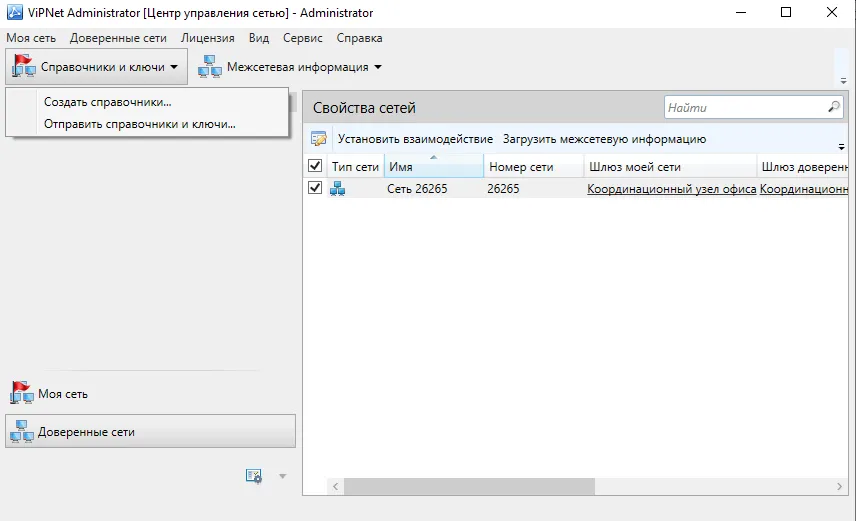Image resolution: width=856 pixels, height=521 pixels.
Task: Expand the Межсетевая информация dropdown arrow
Action: tap(378, 67)
